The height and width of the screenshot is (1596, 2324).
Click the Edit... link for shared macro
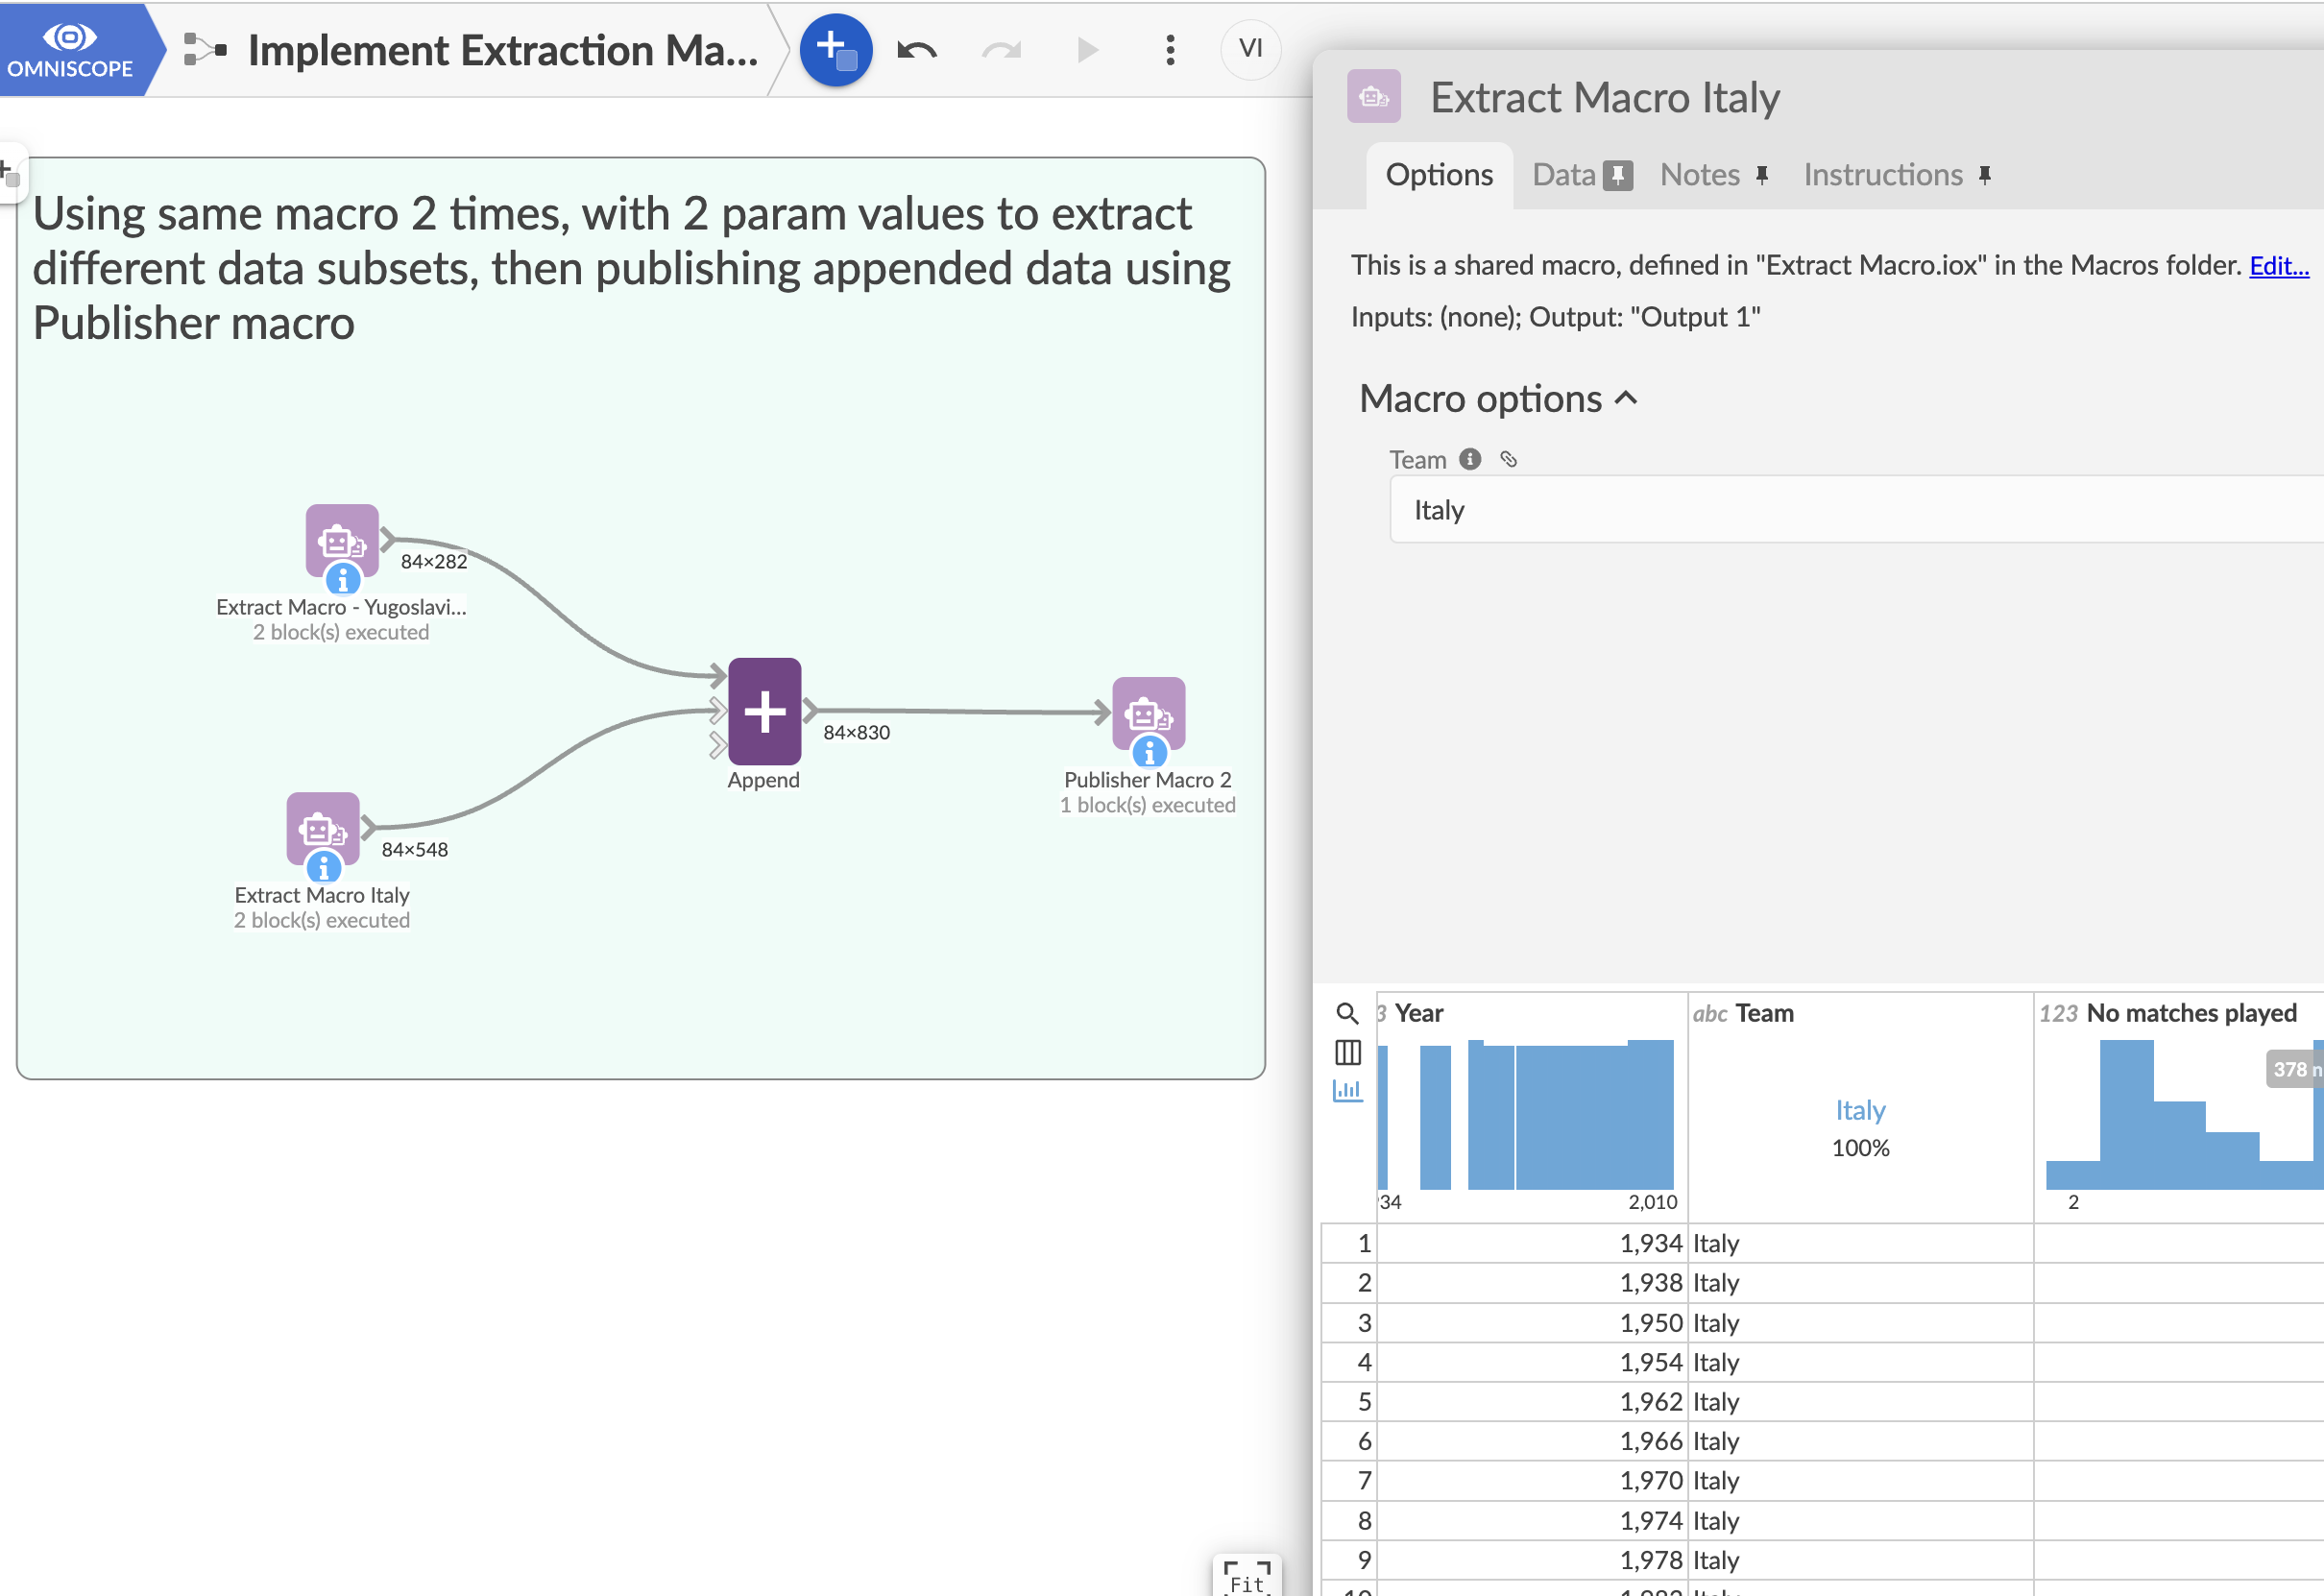(2278, 265)
